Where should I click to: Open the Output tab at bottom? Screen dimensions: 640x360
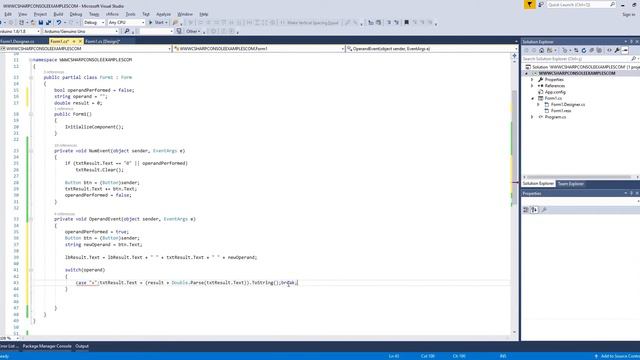82,346
